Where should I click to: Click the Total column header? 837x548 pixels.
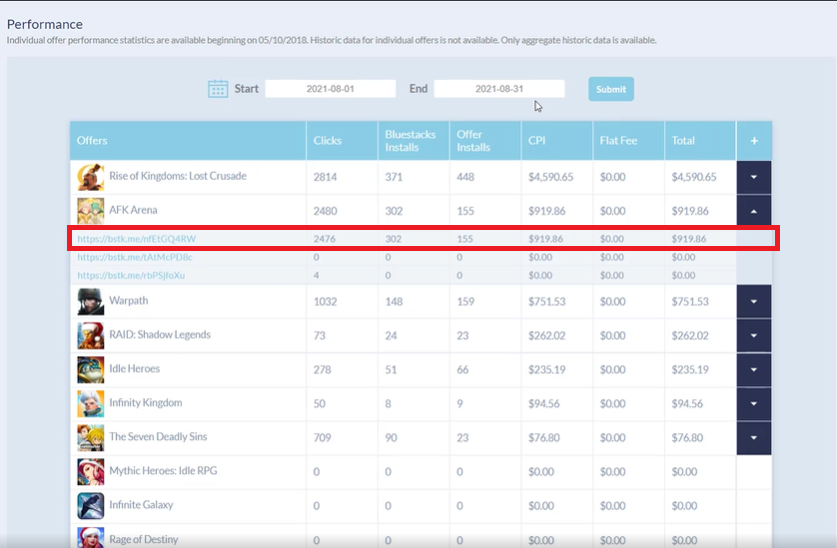(x=700, y=141)
